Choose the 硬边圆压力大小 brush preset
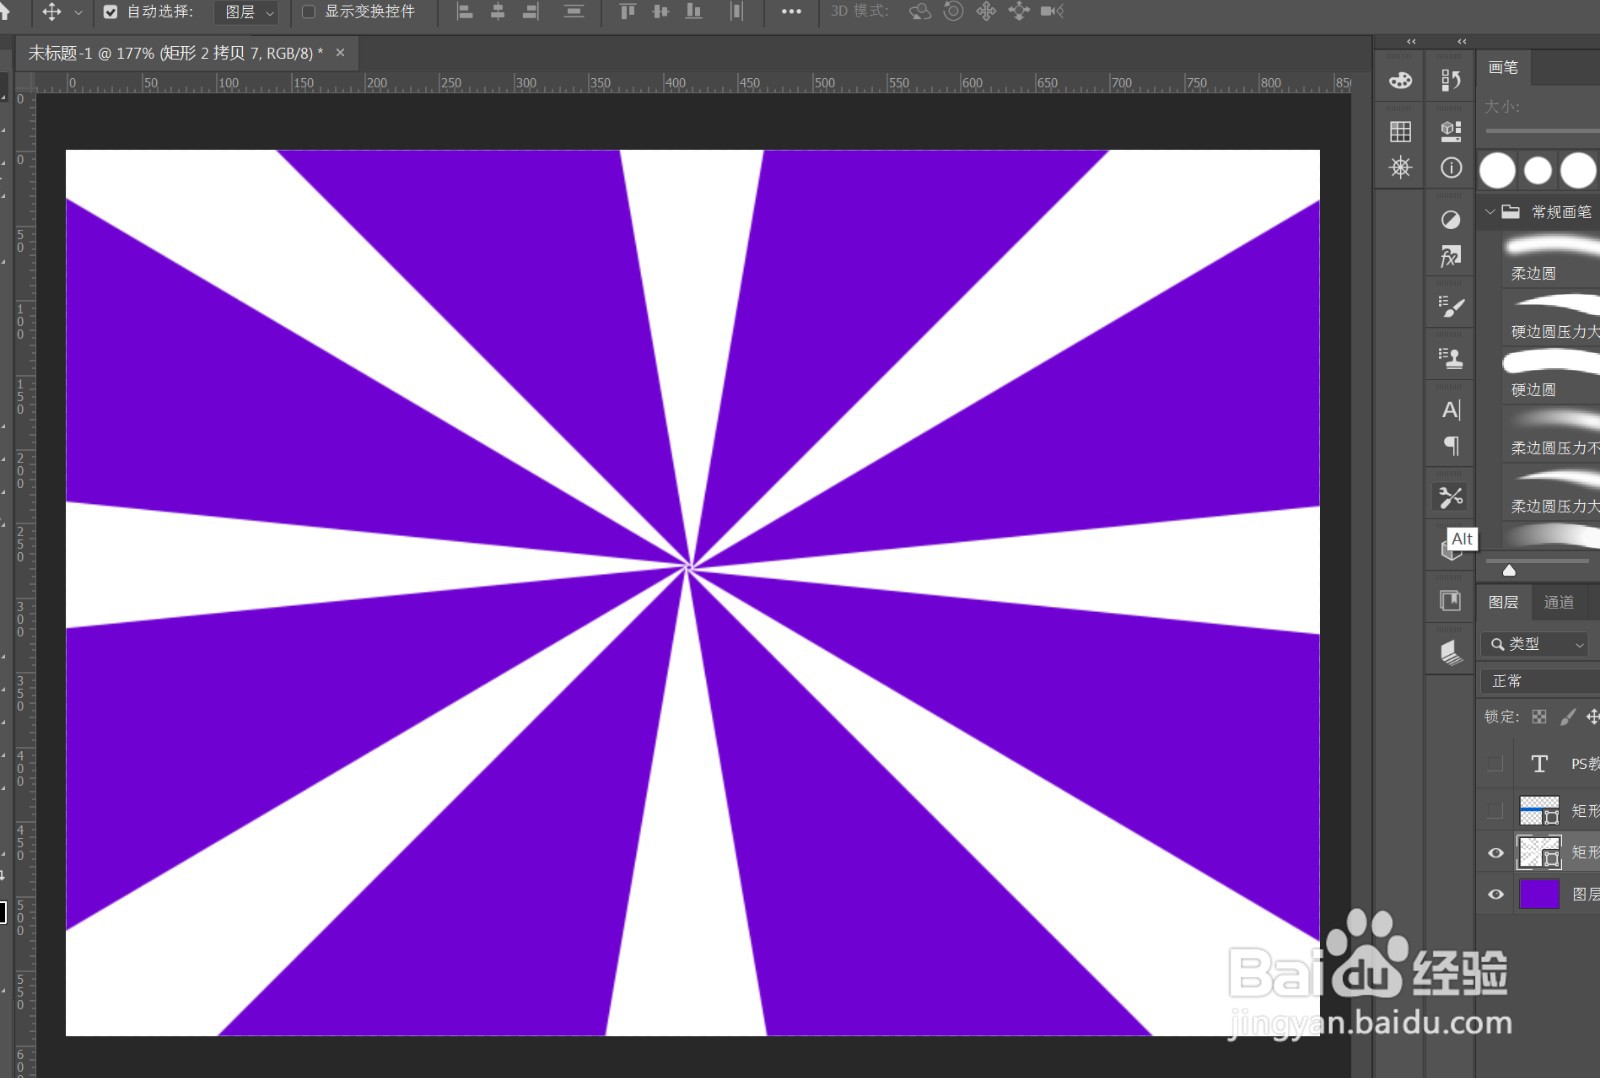This screenshot has width=1600, height=1078. (x=1551, y=317)
